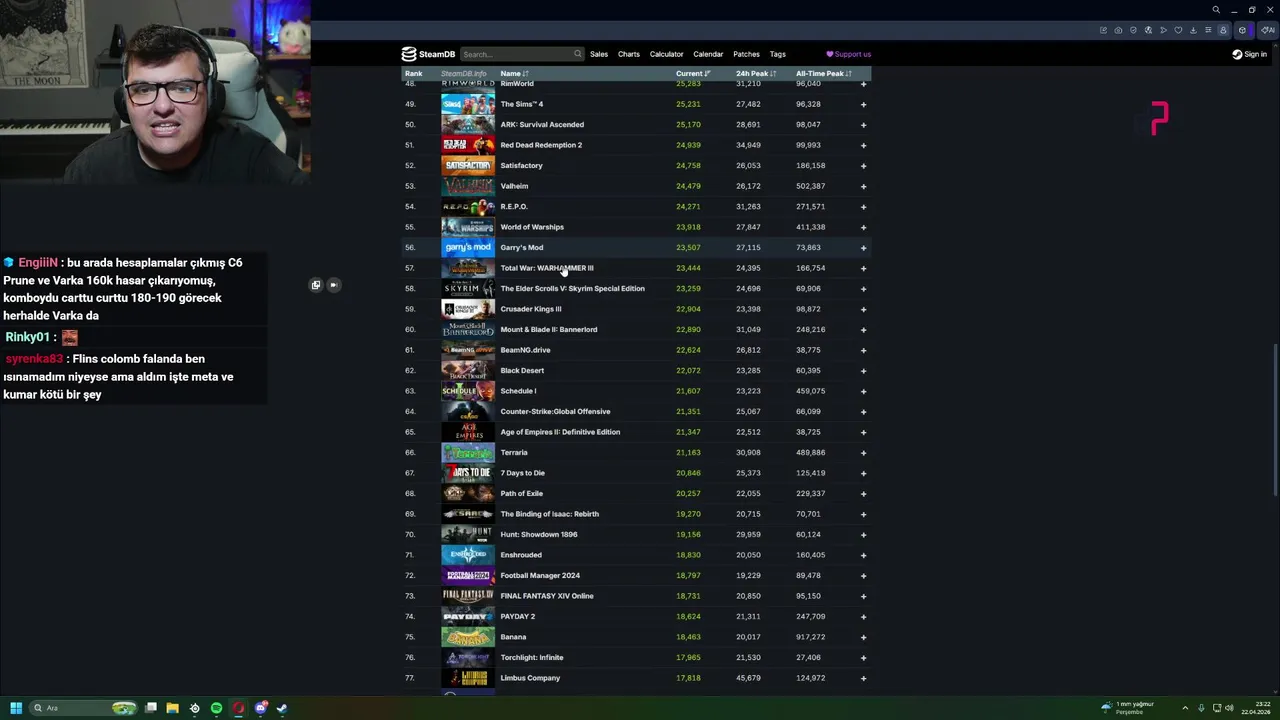Select Football Manager 2024 row name
Image resolution: width=1280 pixels, height=720 pixels.
pos(540,576)
